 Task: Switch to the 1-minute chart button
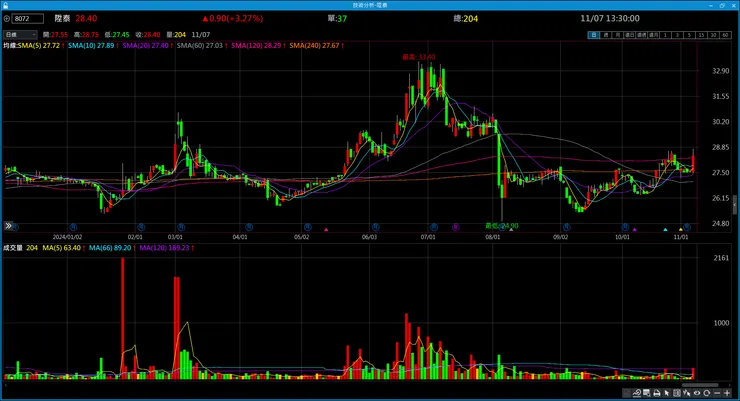click(x=665, y=35)
